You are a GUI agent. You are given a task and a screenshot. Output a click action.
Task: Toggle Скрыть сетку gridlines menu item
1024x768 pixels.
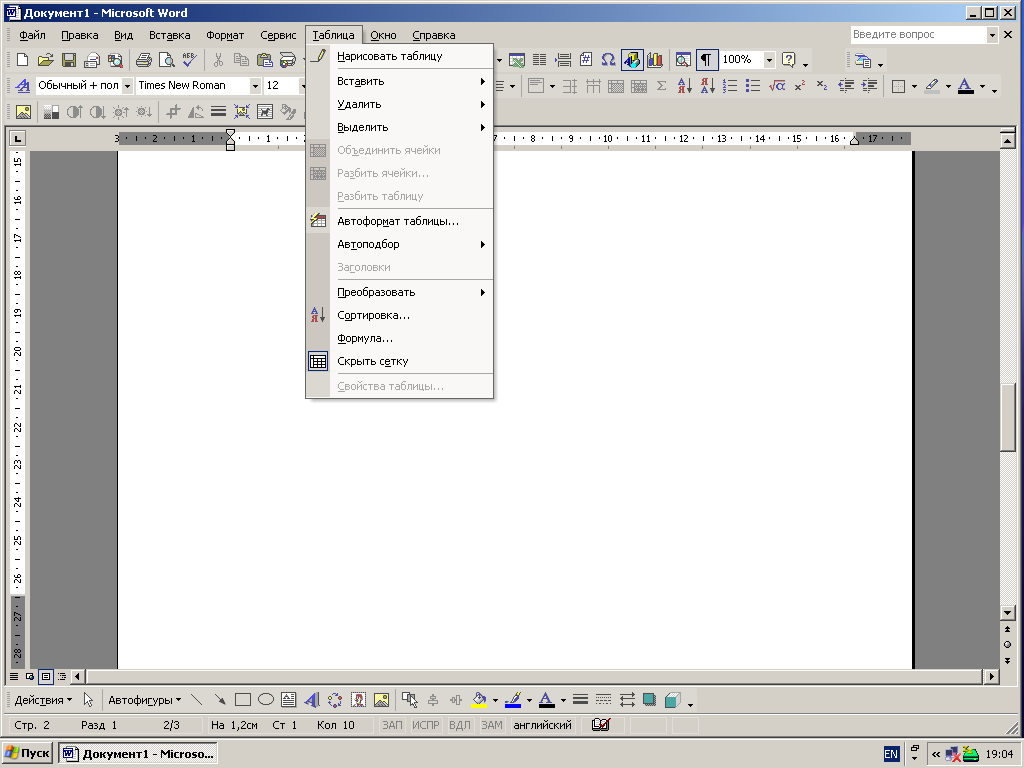399,361
